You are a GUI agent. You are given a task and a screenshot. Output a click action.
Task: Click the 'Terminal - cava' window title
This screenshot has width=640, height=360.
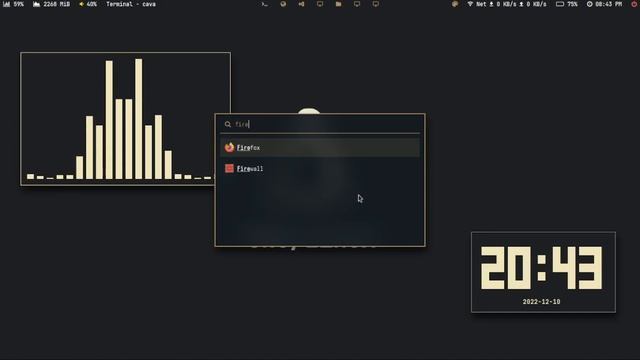click(x=131, y=4)
